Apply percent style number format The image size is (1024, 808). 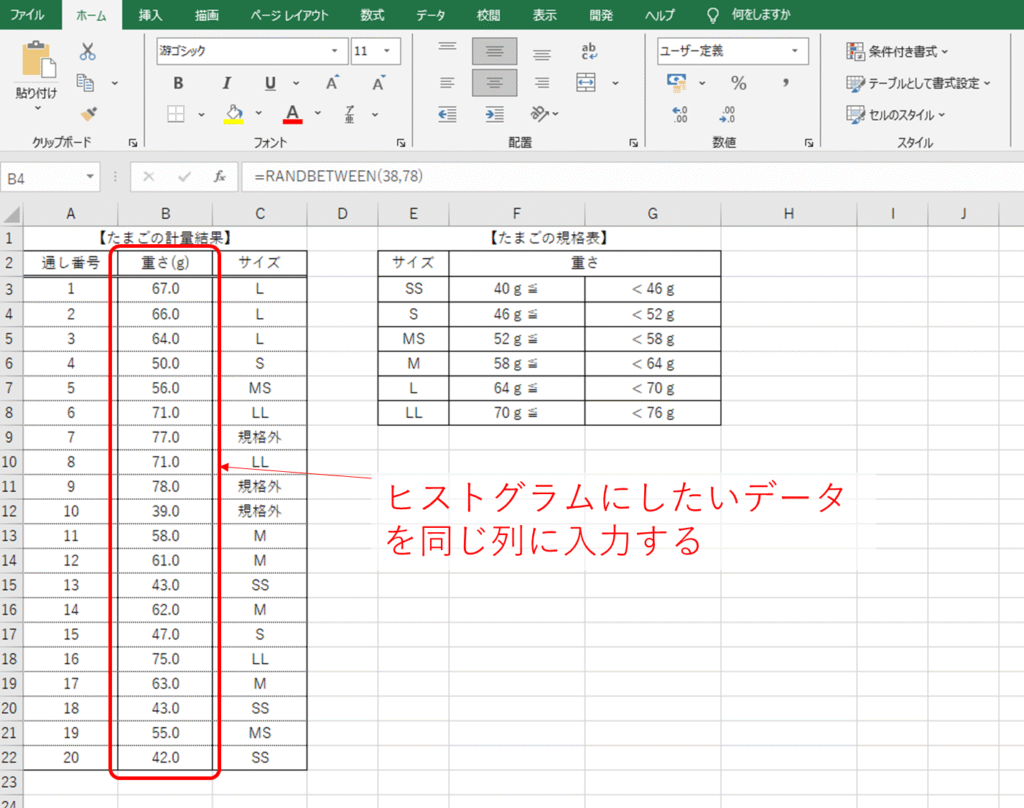point(738,83)
